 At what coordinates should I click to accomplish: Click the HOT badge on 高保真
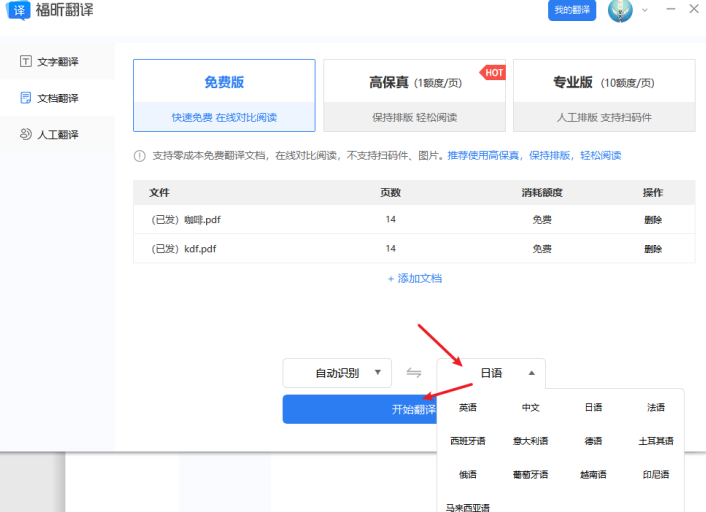coord(493,72)
